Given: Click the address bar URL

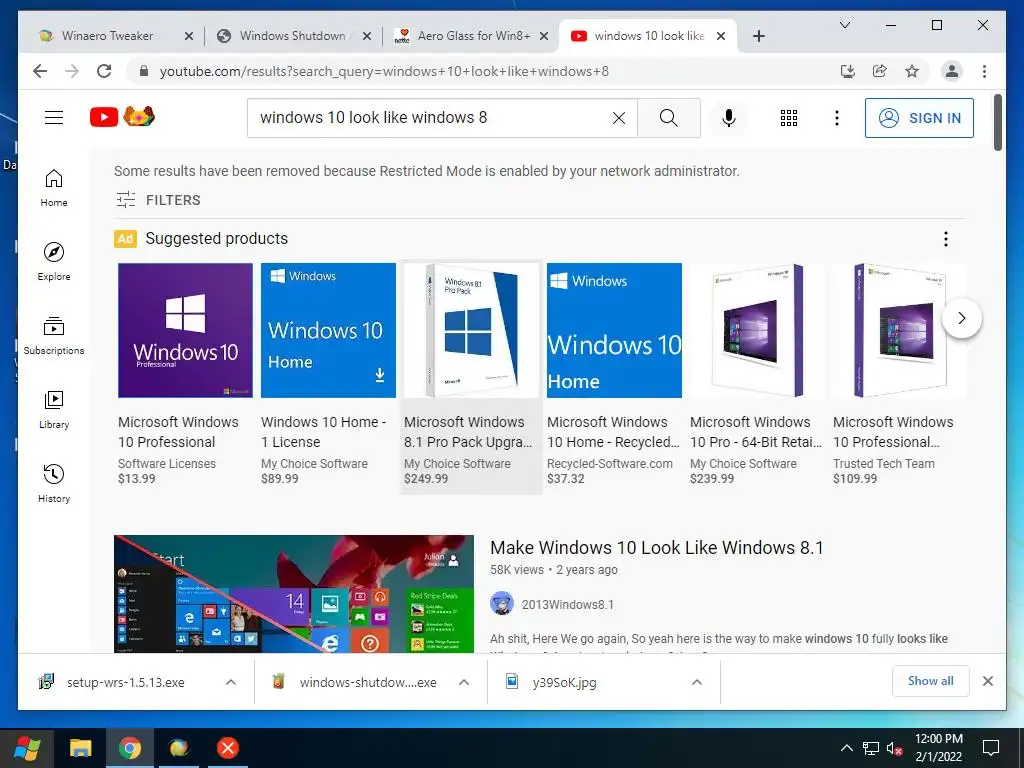Looking at the screenshot, I should pos(384,71).
